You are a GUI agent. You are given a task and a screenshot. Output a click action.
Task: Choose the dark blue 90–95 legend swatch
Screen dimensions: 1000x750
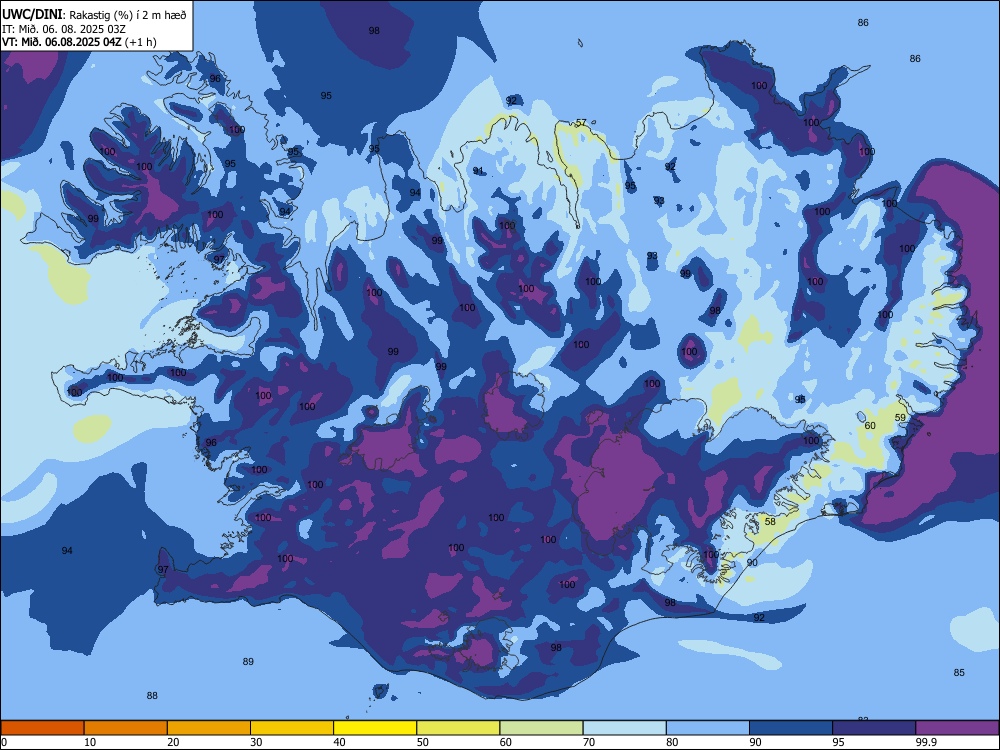(x=791, y=728)
